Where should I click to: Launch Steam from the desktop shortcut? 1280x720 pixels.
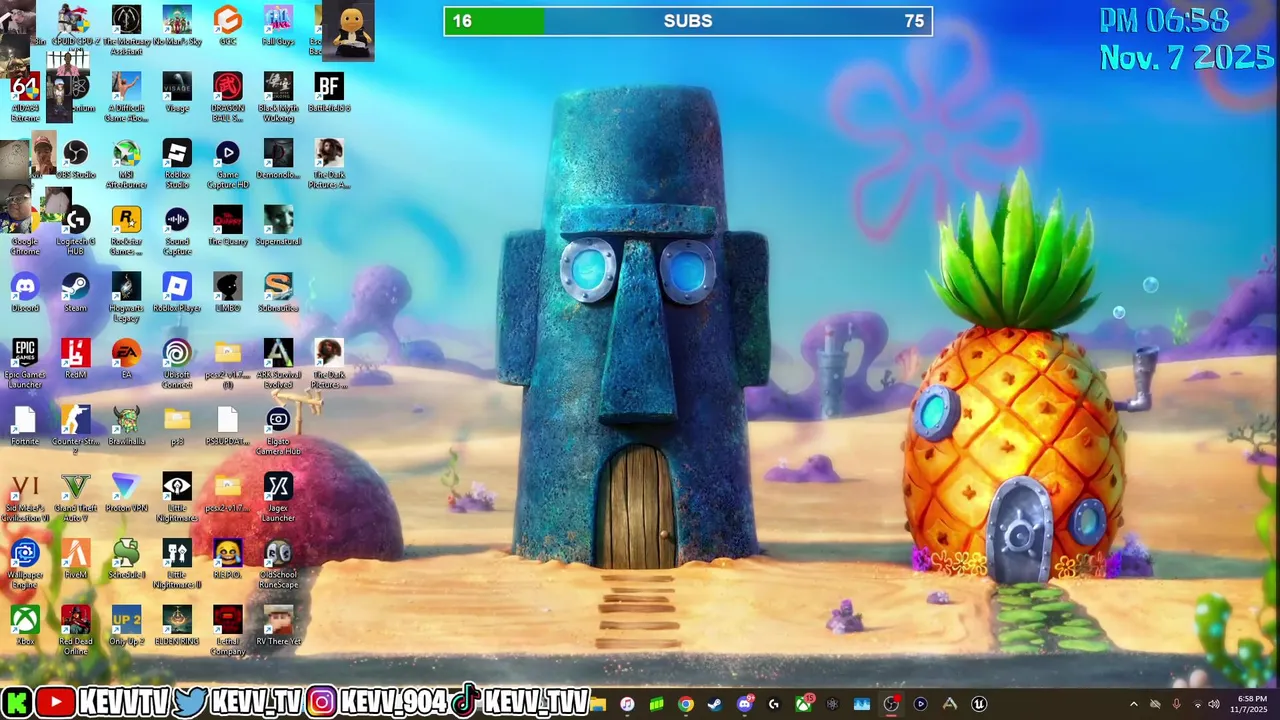coord(75,293)
